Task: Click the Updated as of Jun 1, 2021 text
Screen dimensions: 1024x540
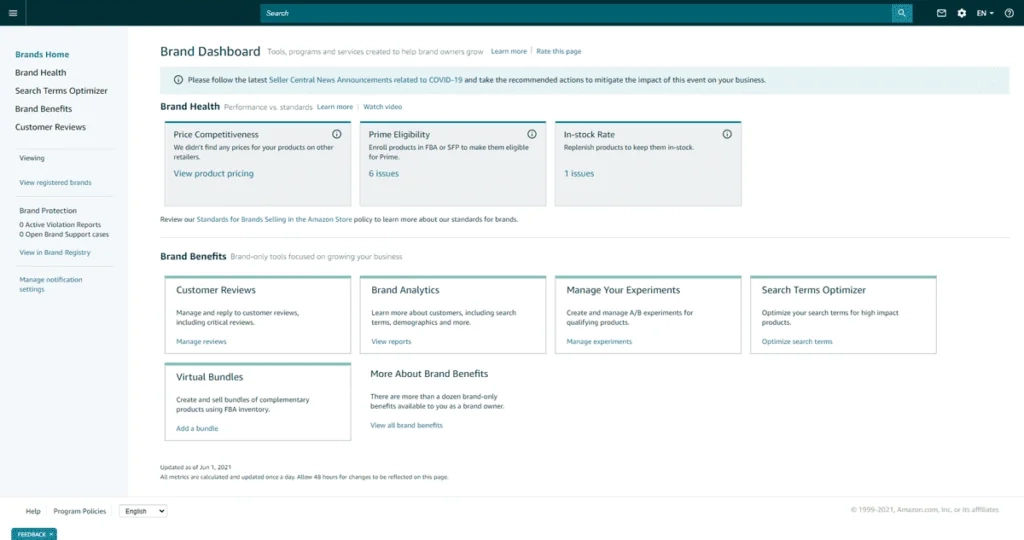Action: pyautogui.click(x=195, y=468)
